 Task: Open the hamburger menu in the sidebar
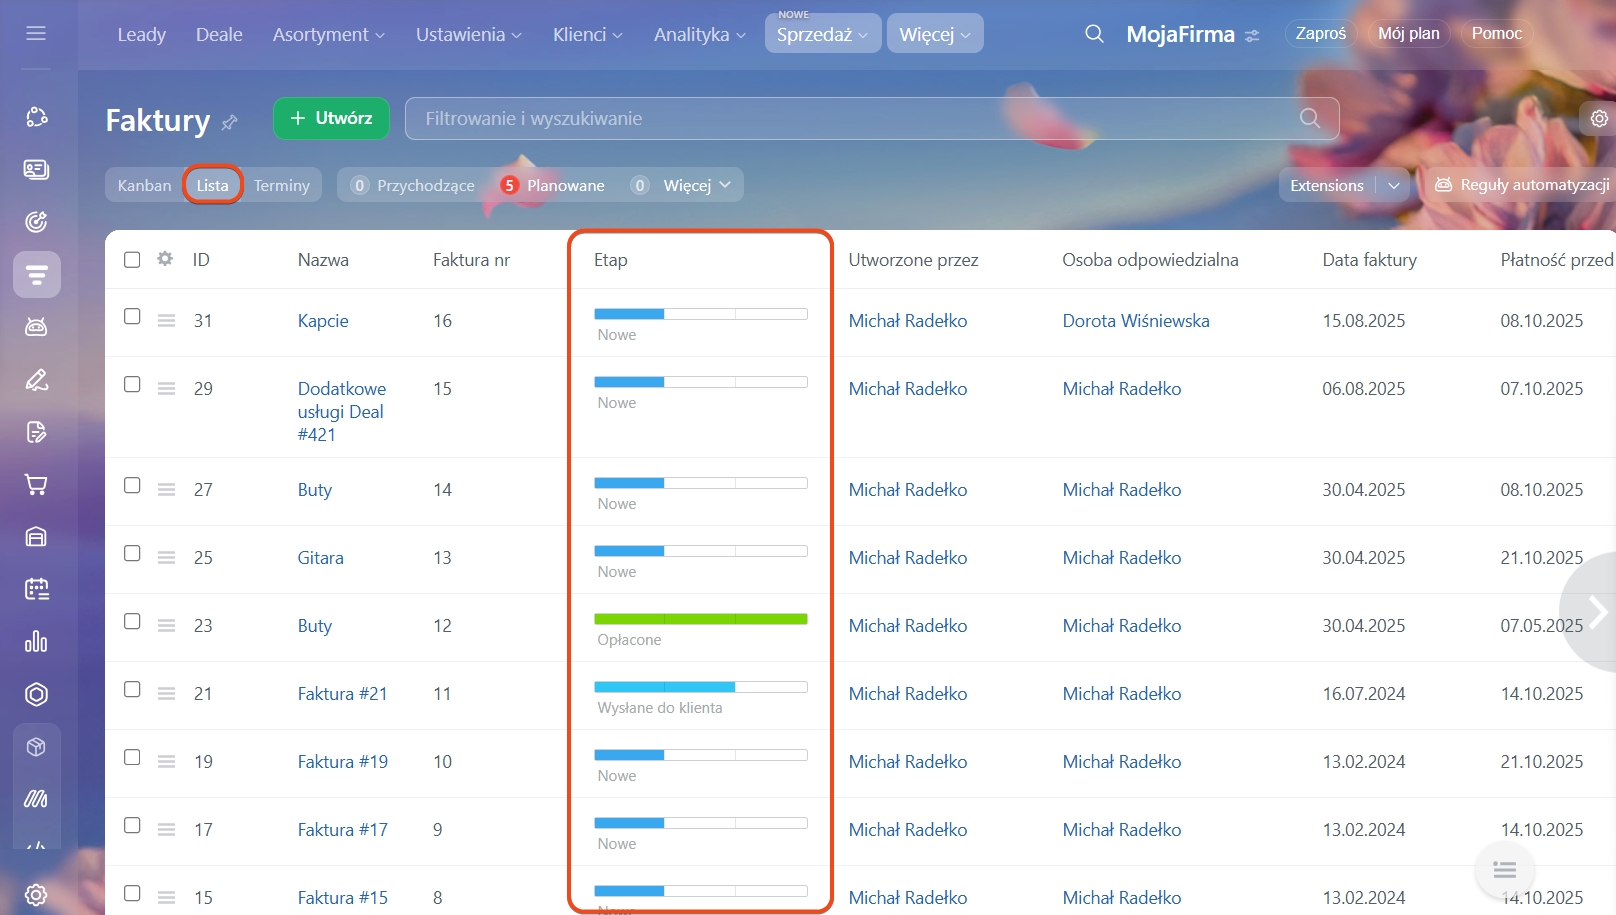[36, 34]
